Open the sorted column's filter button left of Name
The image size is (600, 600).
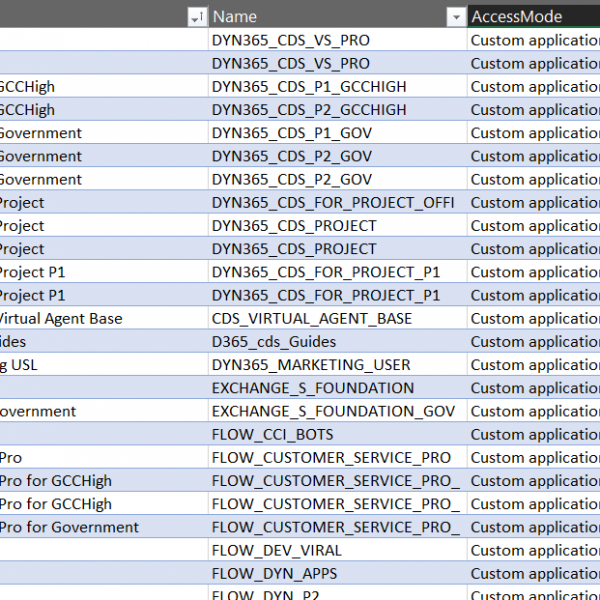click(197, 16)
